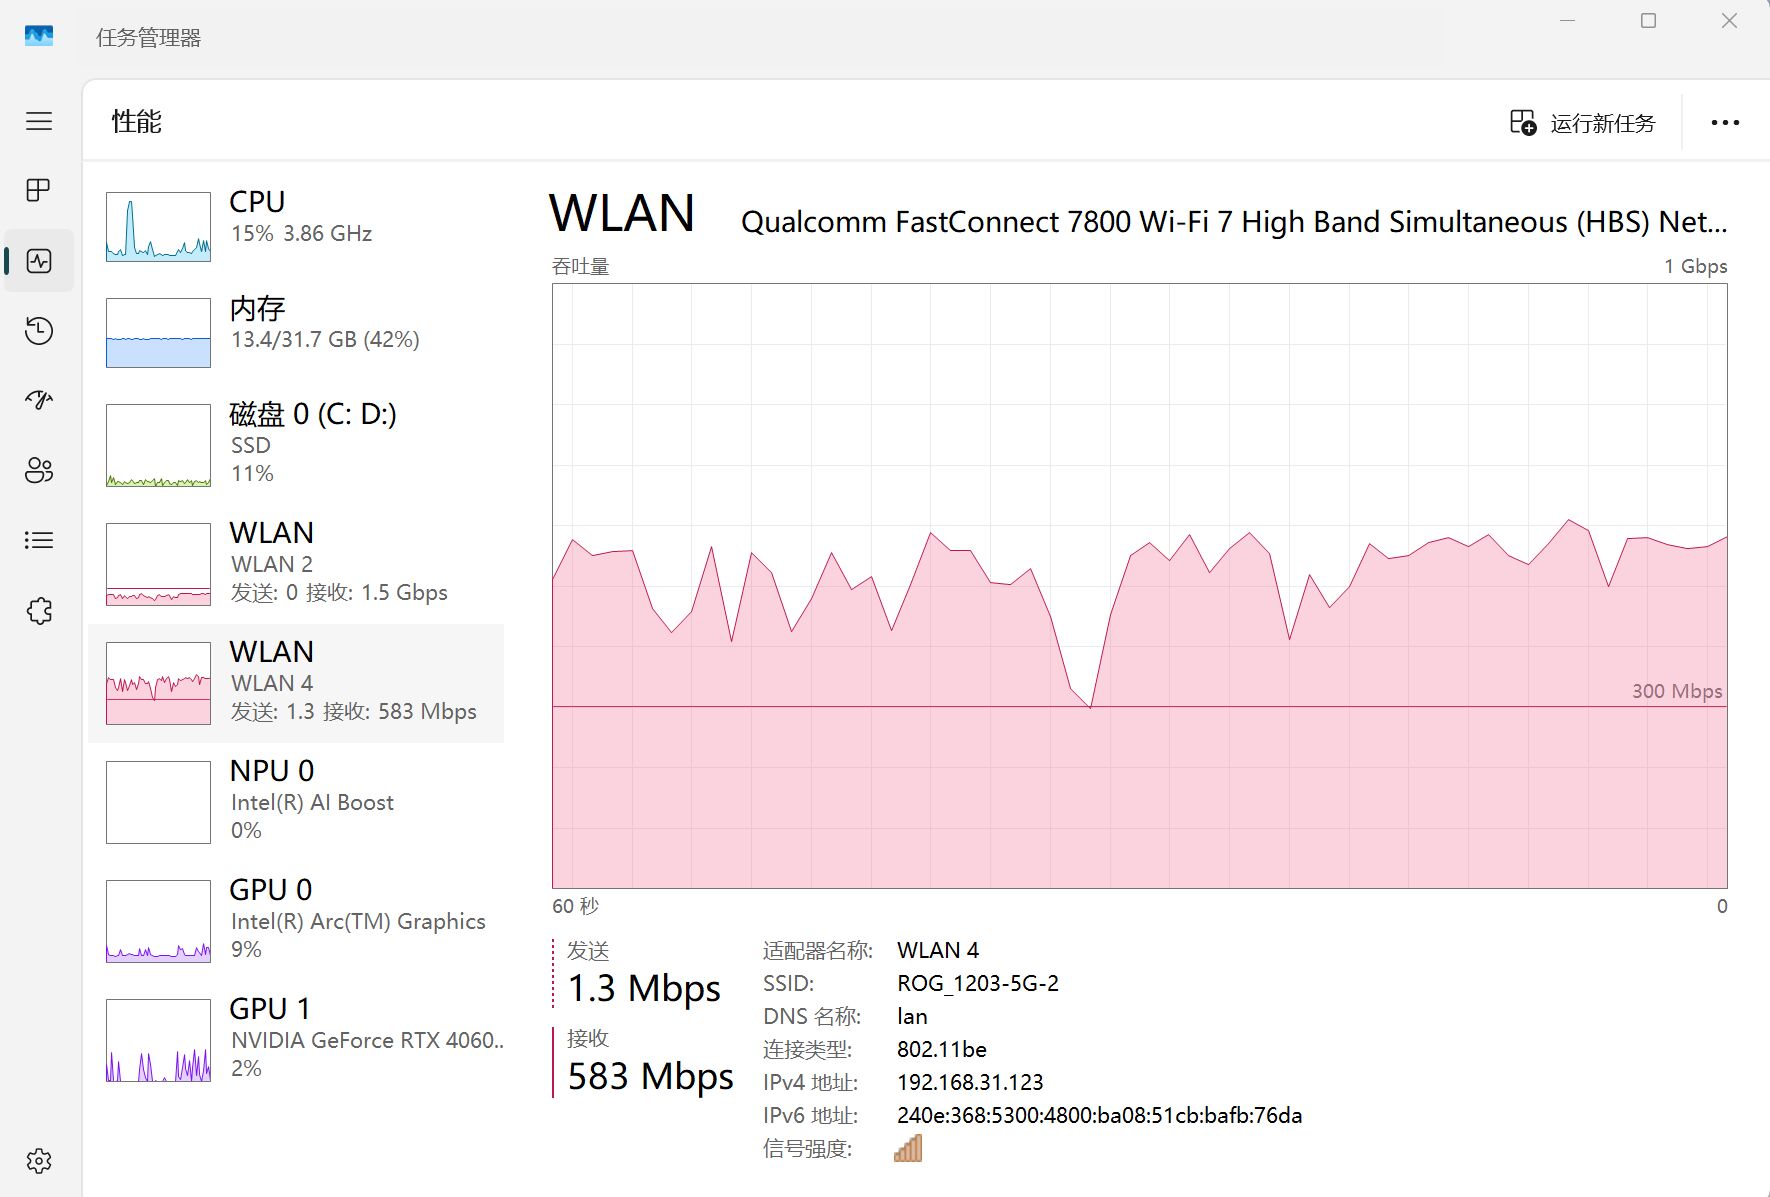The height and width of the screenshot is (1197, 1770).
Task: Open the App history page icon
Action: 39,331
